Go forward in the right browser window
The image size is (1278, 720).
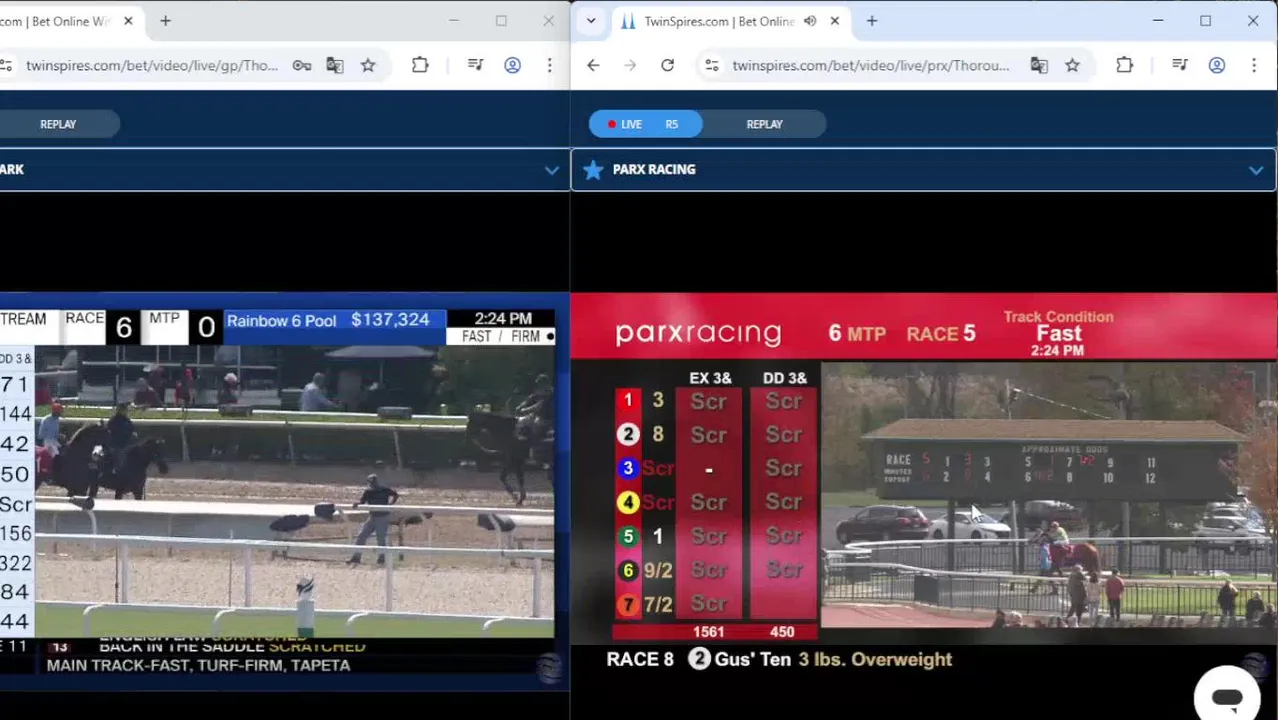tap(630, 65)
